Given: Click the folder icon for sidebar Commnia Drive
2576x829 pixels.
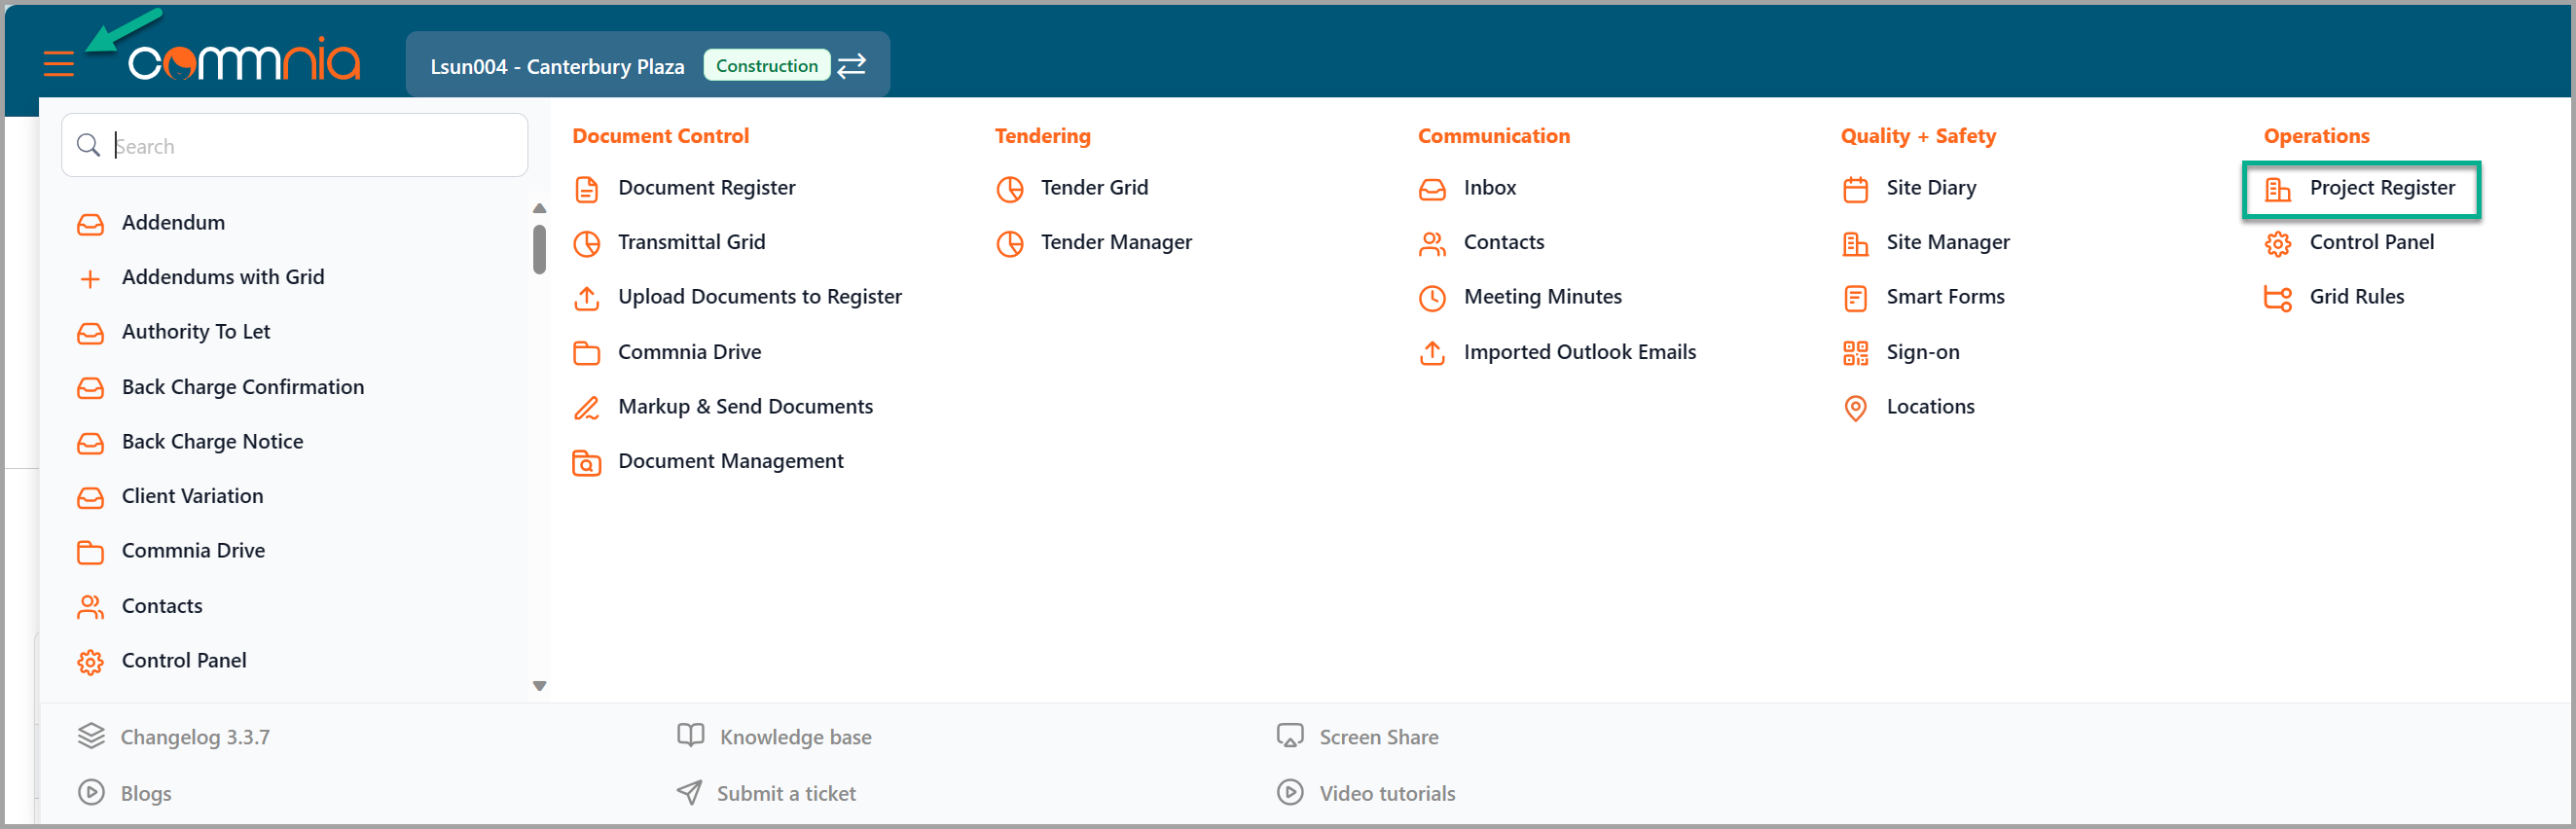Looking at the screenshot, I should (x=90, y=552).
